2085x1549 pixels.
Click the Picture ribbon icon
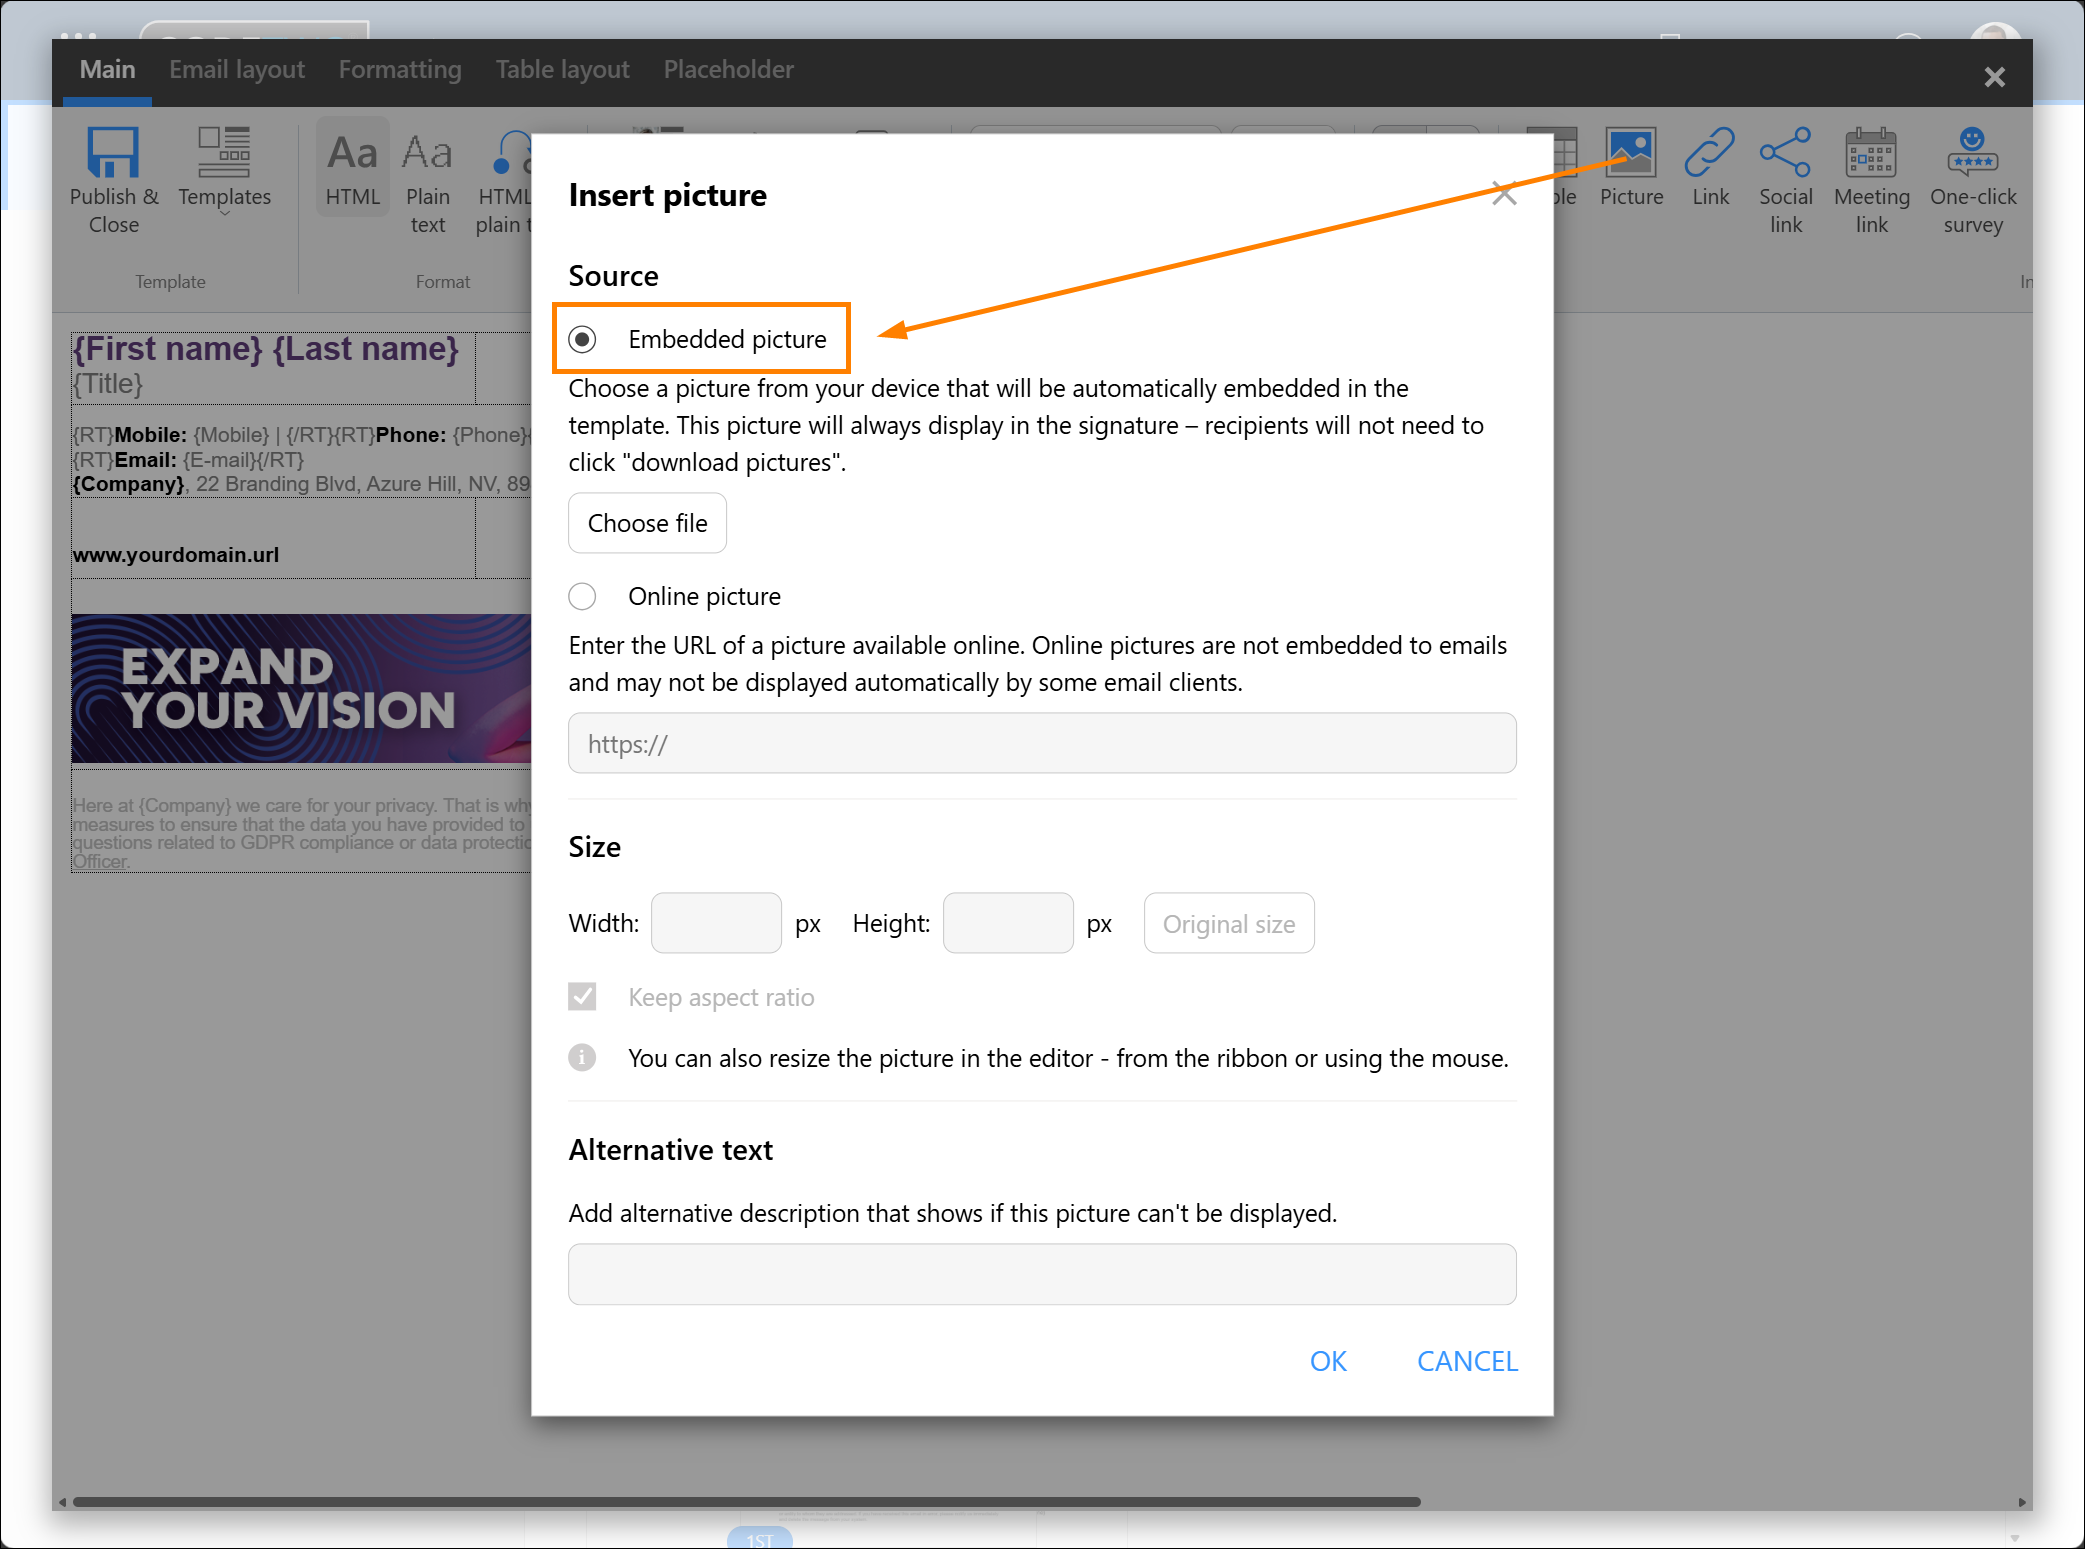click(x=1631, y=152)
